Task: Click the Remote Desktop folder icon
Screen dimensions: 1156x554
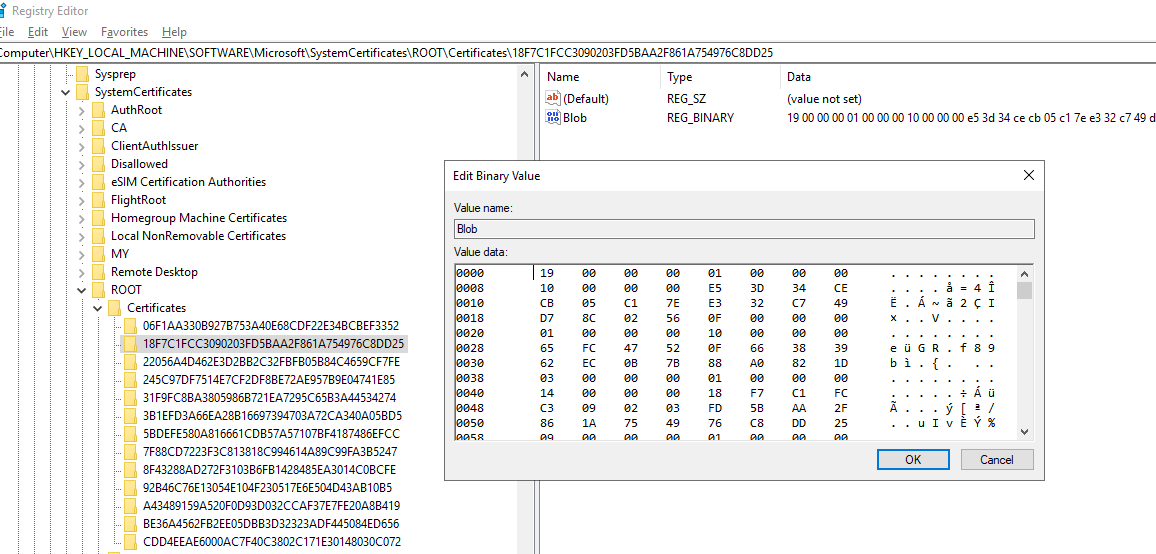Action: [x=98, y=272]
